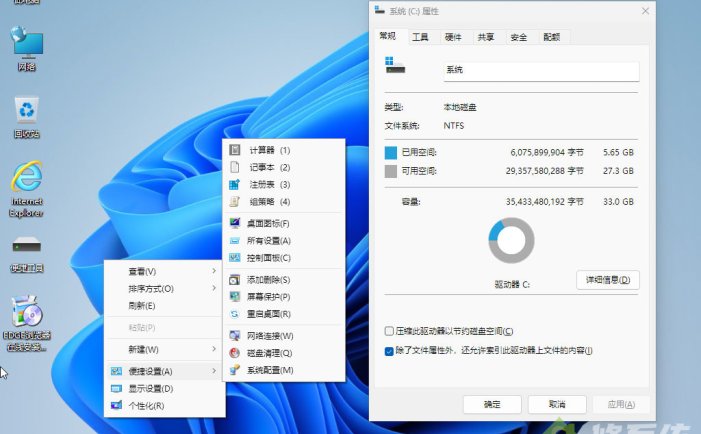Screen dimensions: 701x434
Task: Click the disk usage donut chart
Action: click(x=511, y=240)
